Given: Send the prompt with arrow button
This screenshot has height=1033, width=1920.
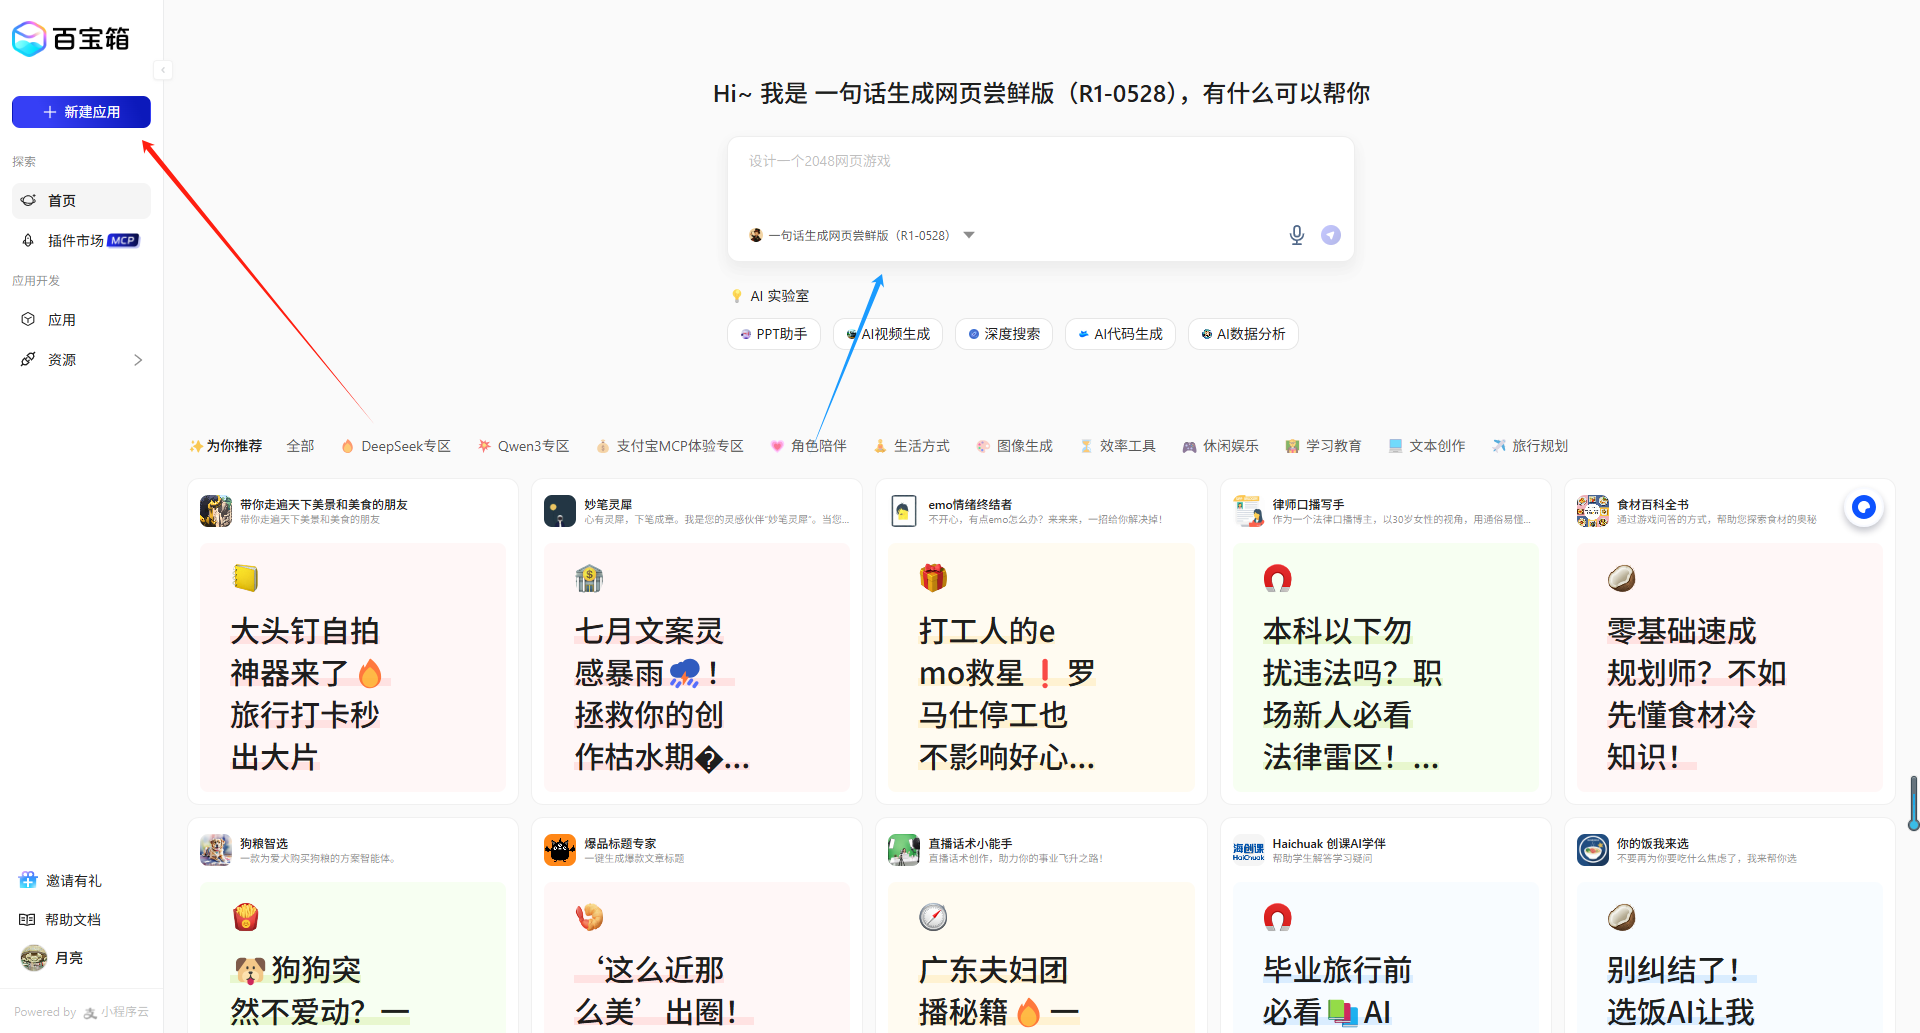Looking at the screenshot, I should [1331, 235].
